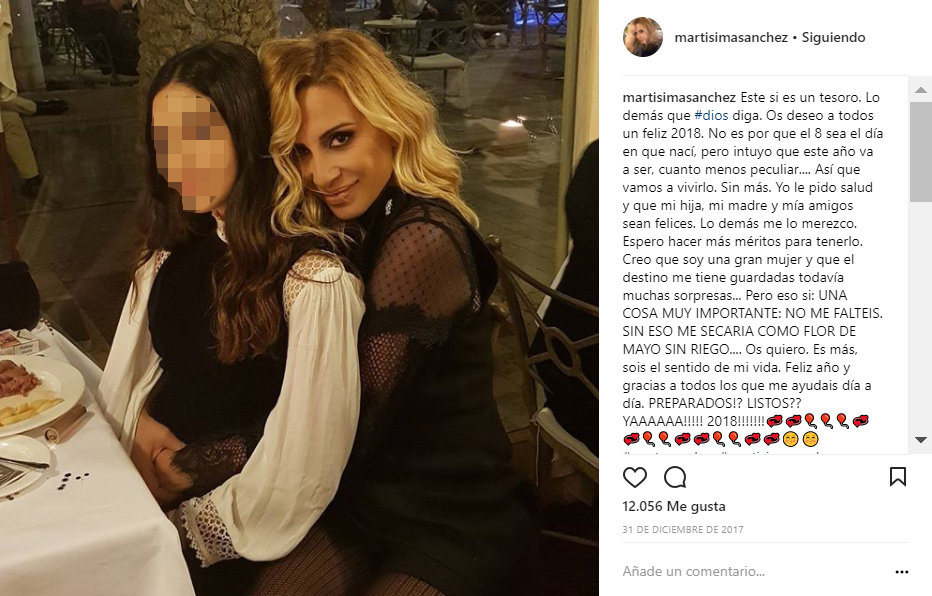Click the martisimasanchez profile avatar
This screenshot has height=596, width=932.
(x=643, y=37)
